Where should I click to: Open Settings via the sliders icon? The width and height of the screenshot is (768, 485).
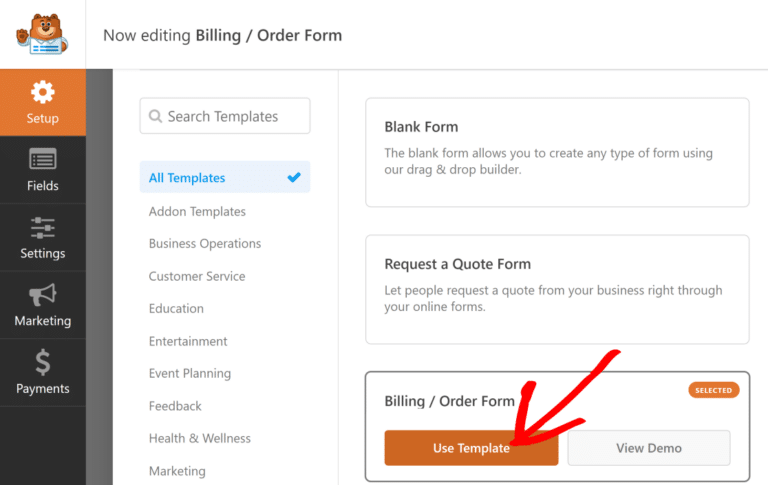[x=42, y=227]
